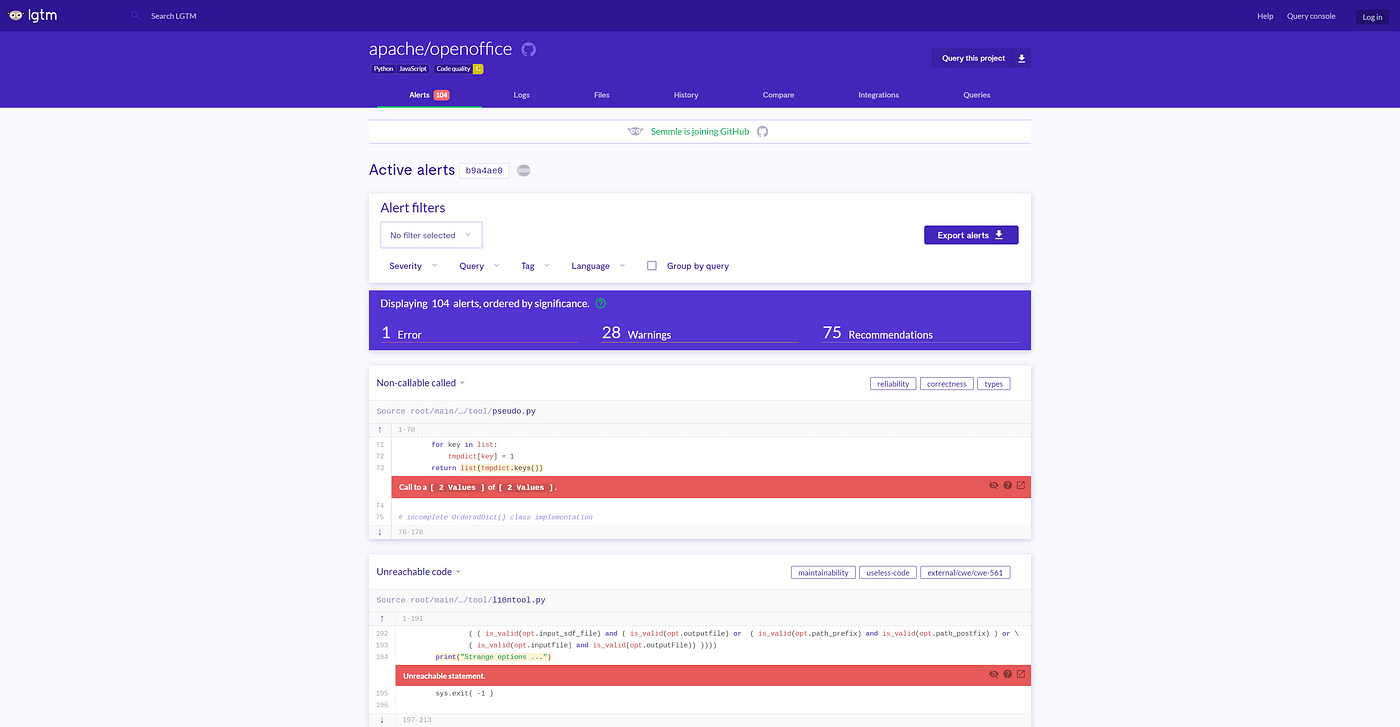Viewport: 1400px width, 727px height.
Task: Open l10ntool.py source file link
Action: (x=518, y=600)
